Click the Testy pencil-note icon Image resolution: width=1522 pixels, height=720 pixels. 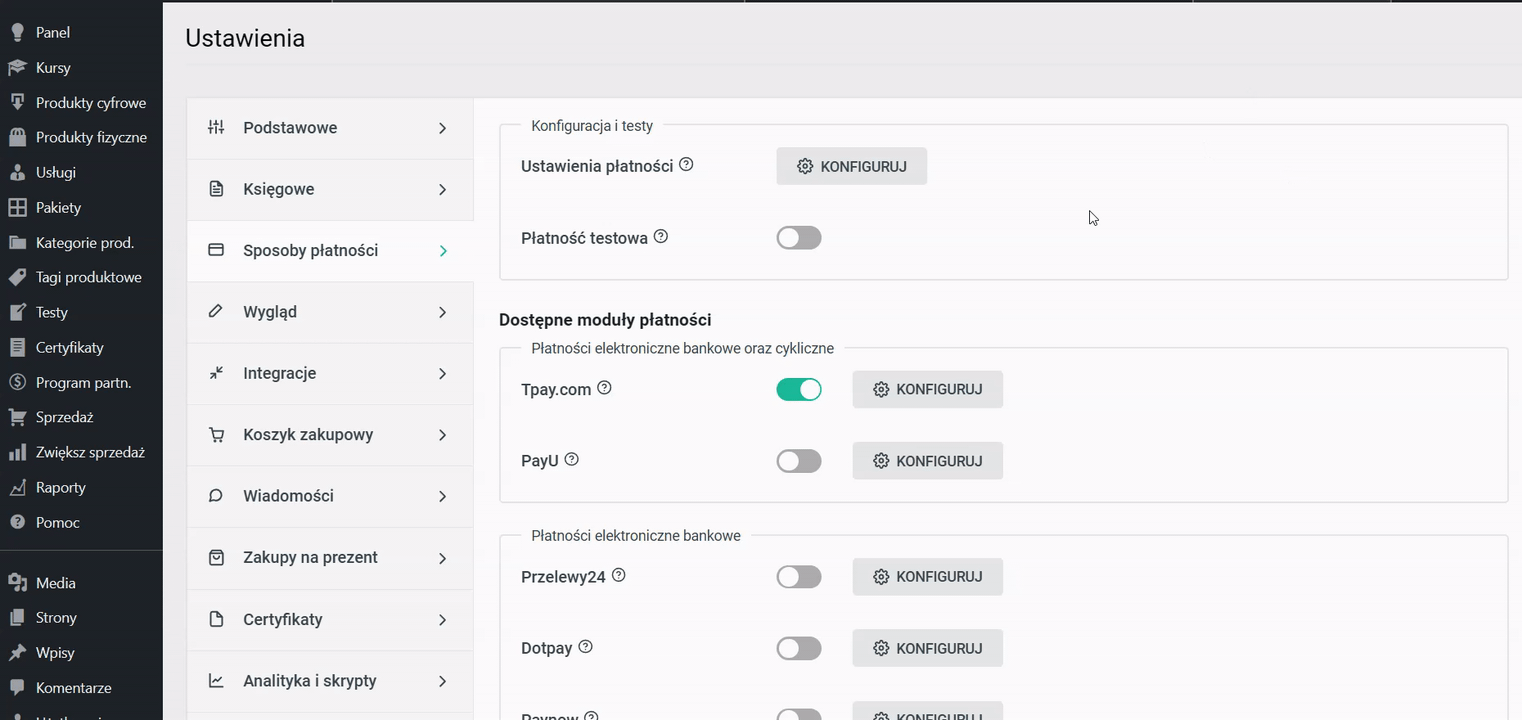pyautogui.click(x=17, y=312)
